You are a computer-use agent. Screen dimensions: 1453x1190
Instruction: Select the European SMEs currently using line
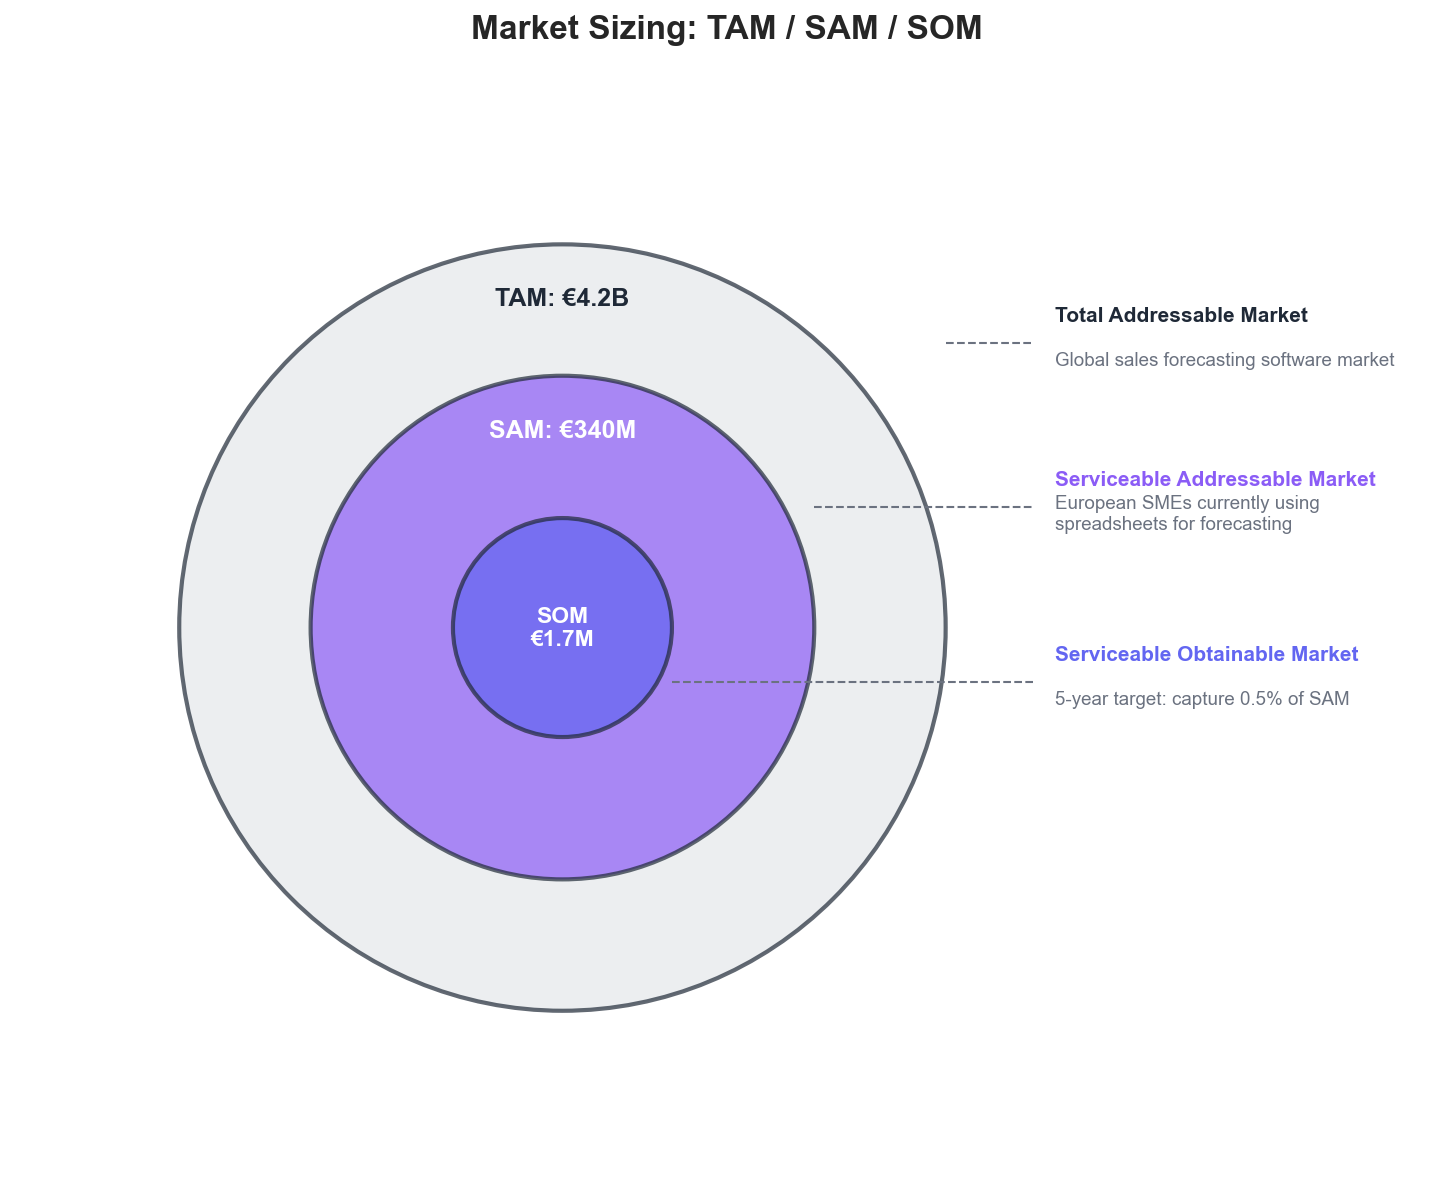1187,503
